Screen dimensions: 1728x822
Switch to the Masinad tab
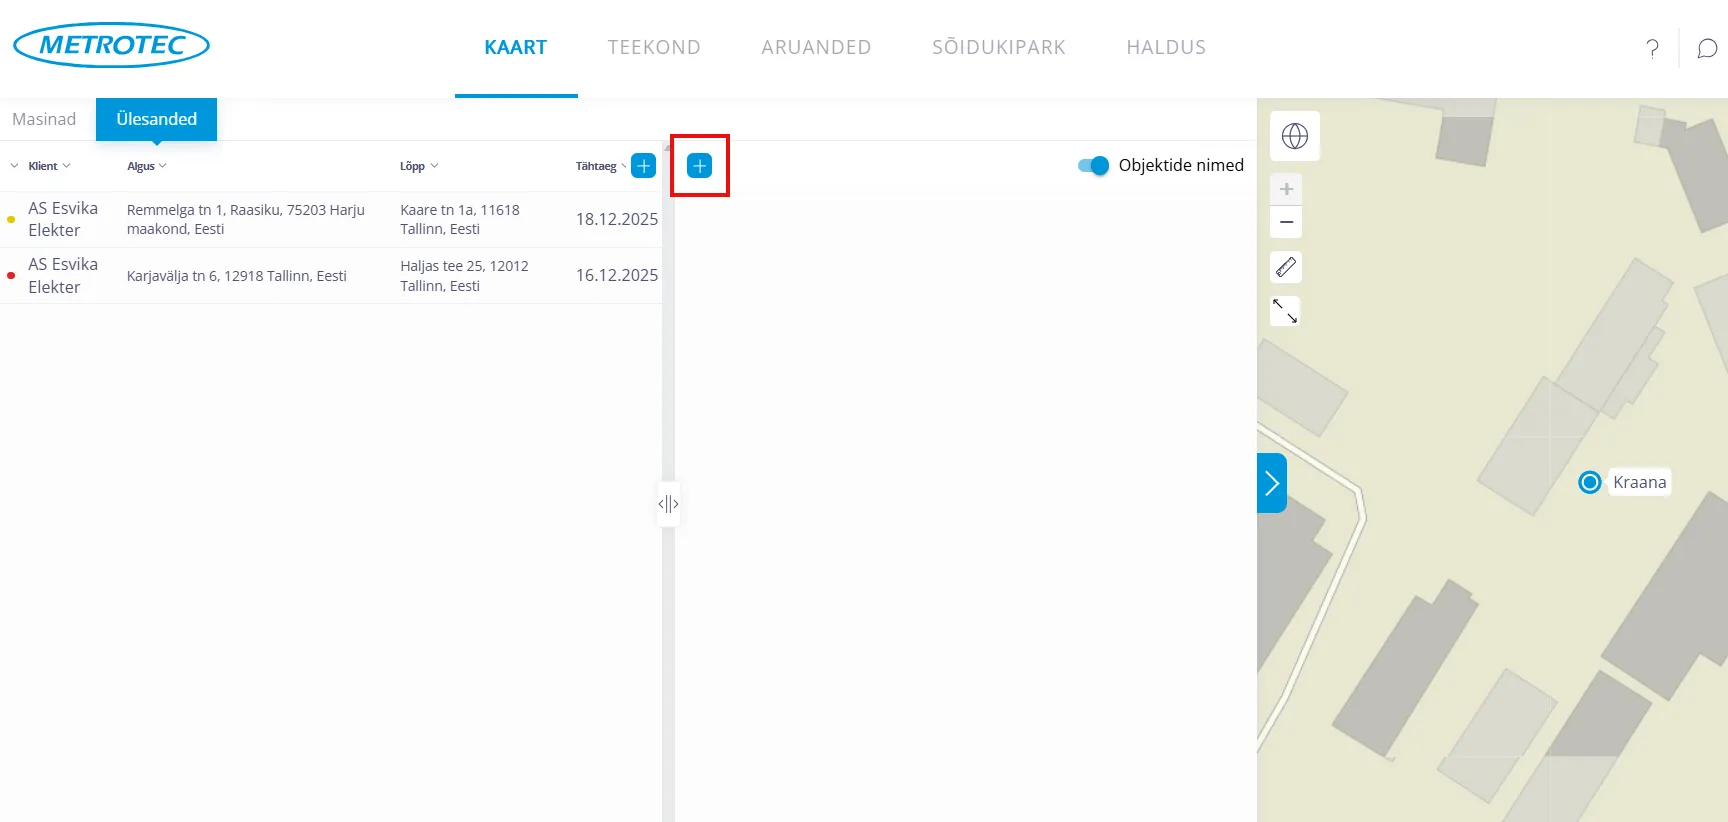(x=44, y=119)
